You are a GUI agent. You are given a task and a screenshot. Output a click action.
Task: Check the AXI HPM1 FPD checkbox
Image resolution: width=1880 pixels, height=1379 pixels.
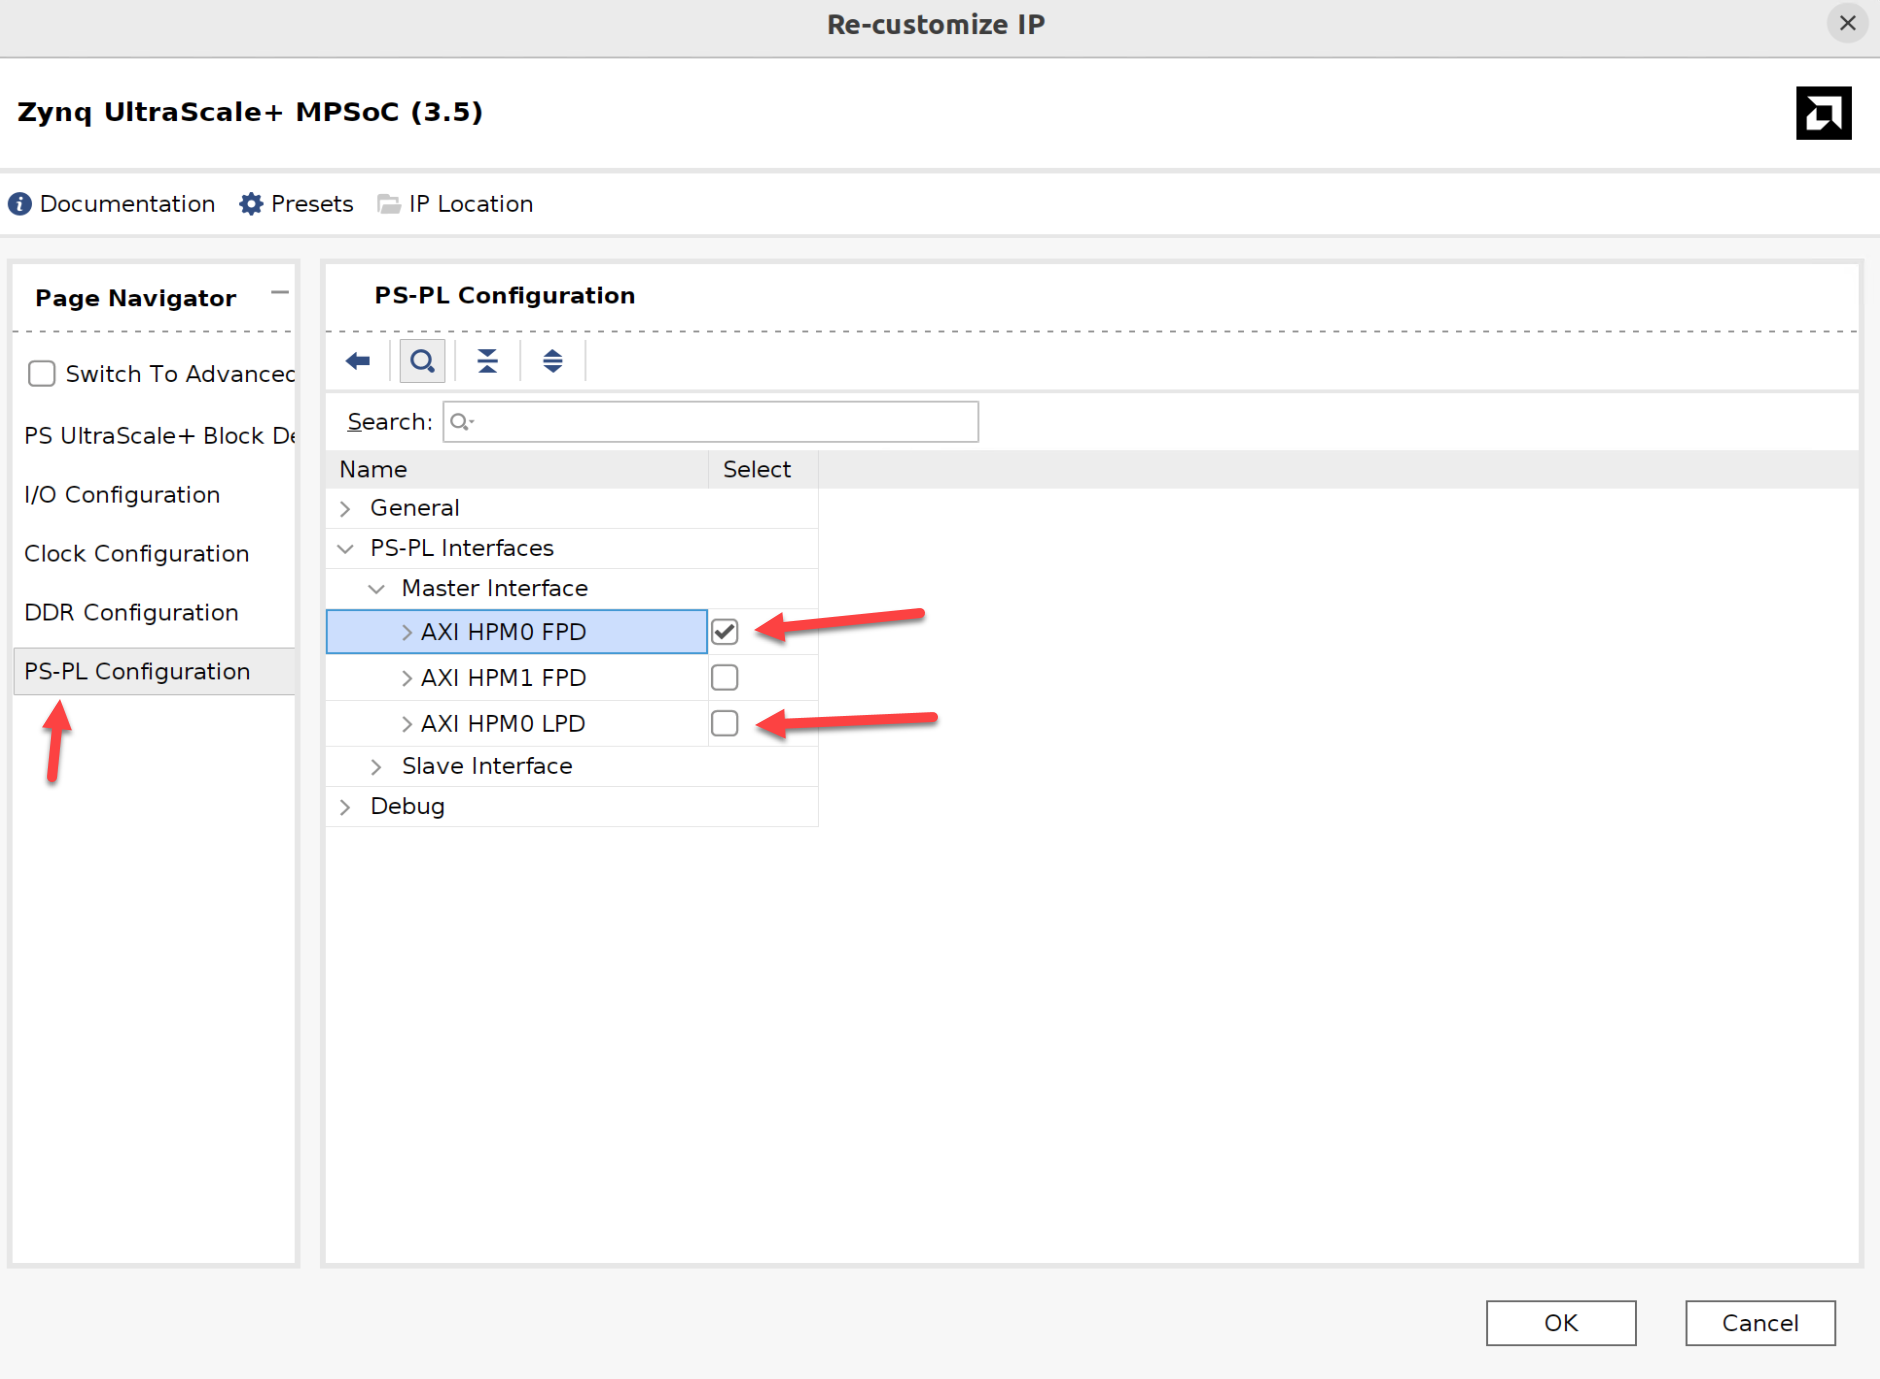[x=725, y=678]
